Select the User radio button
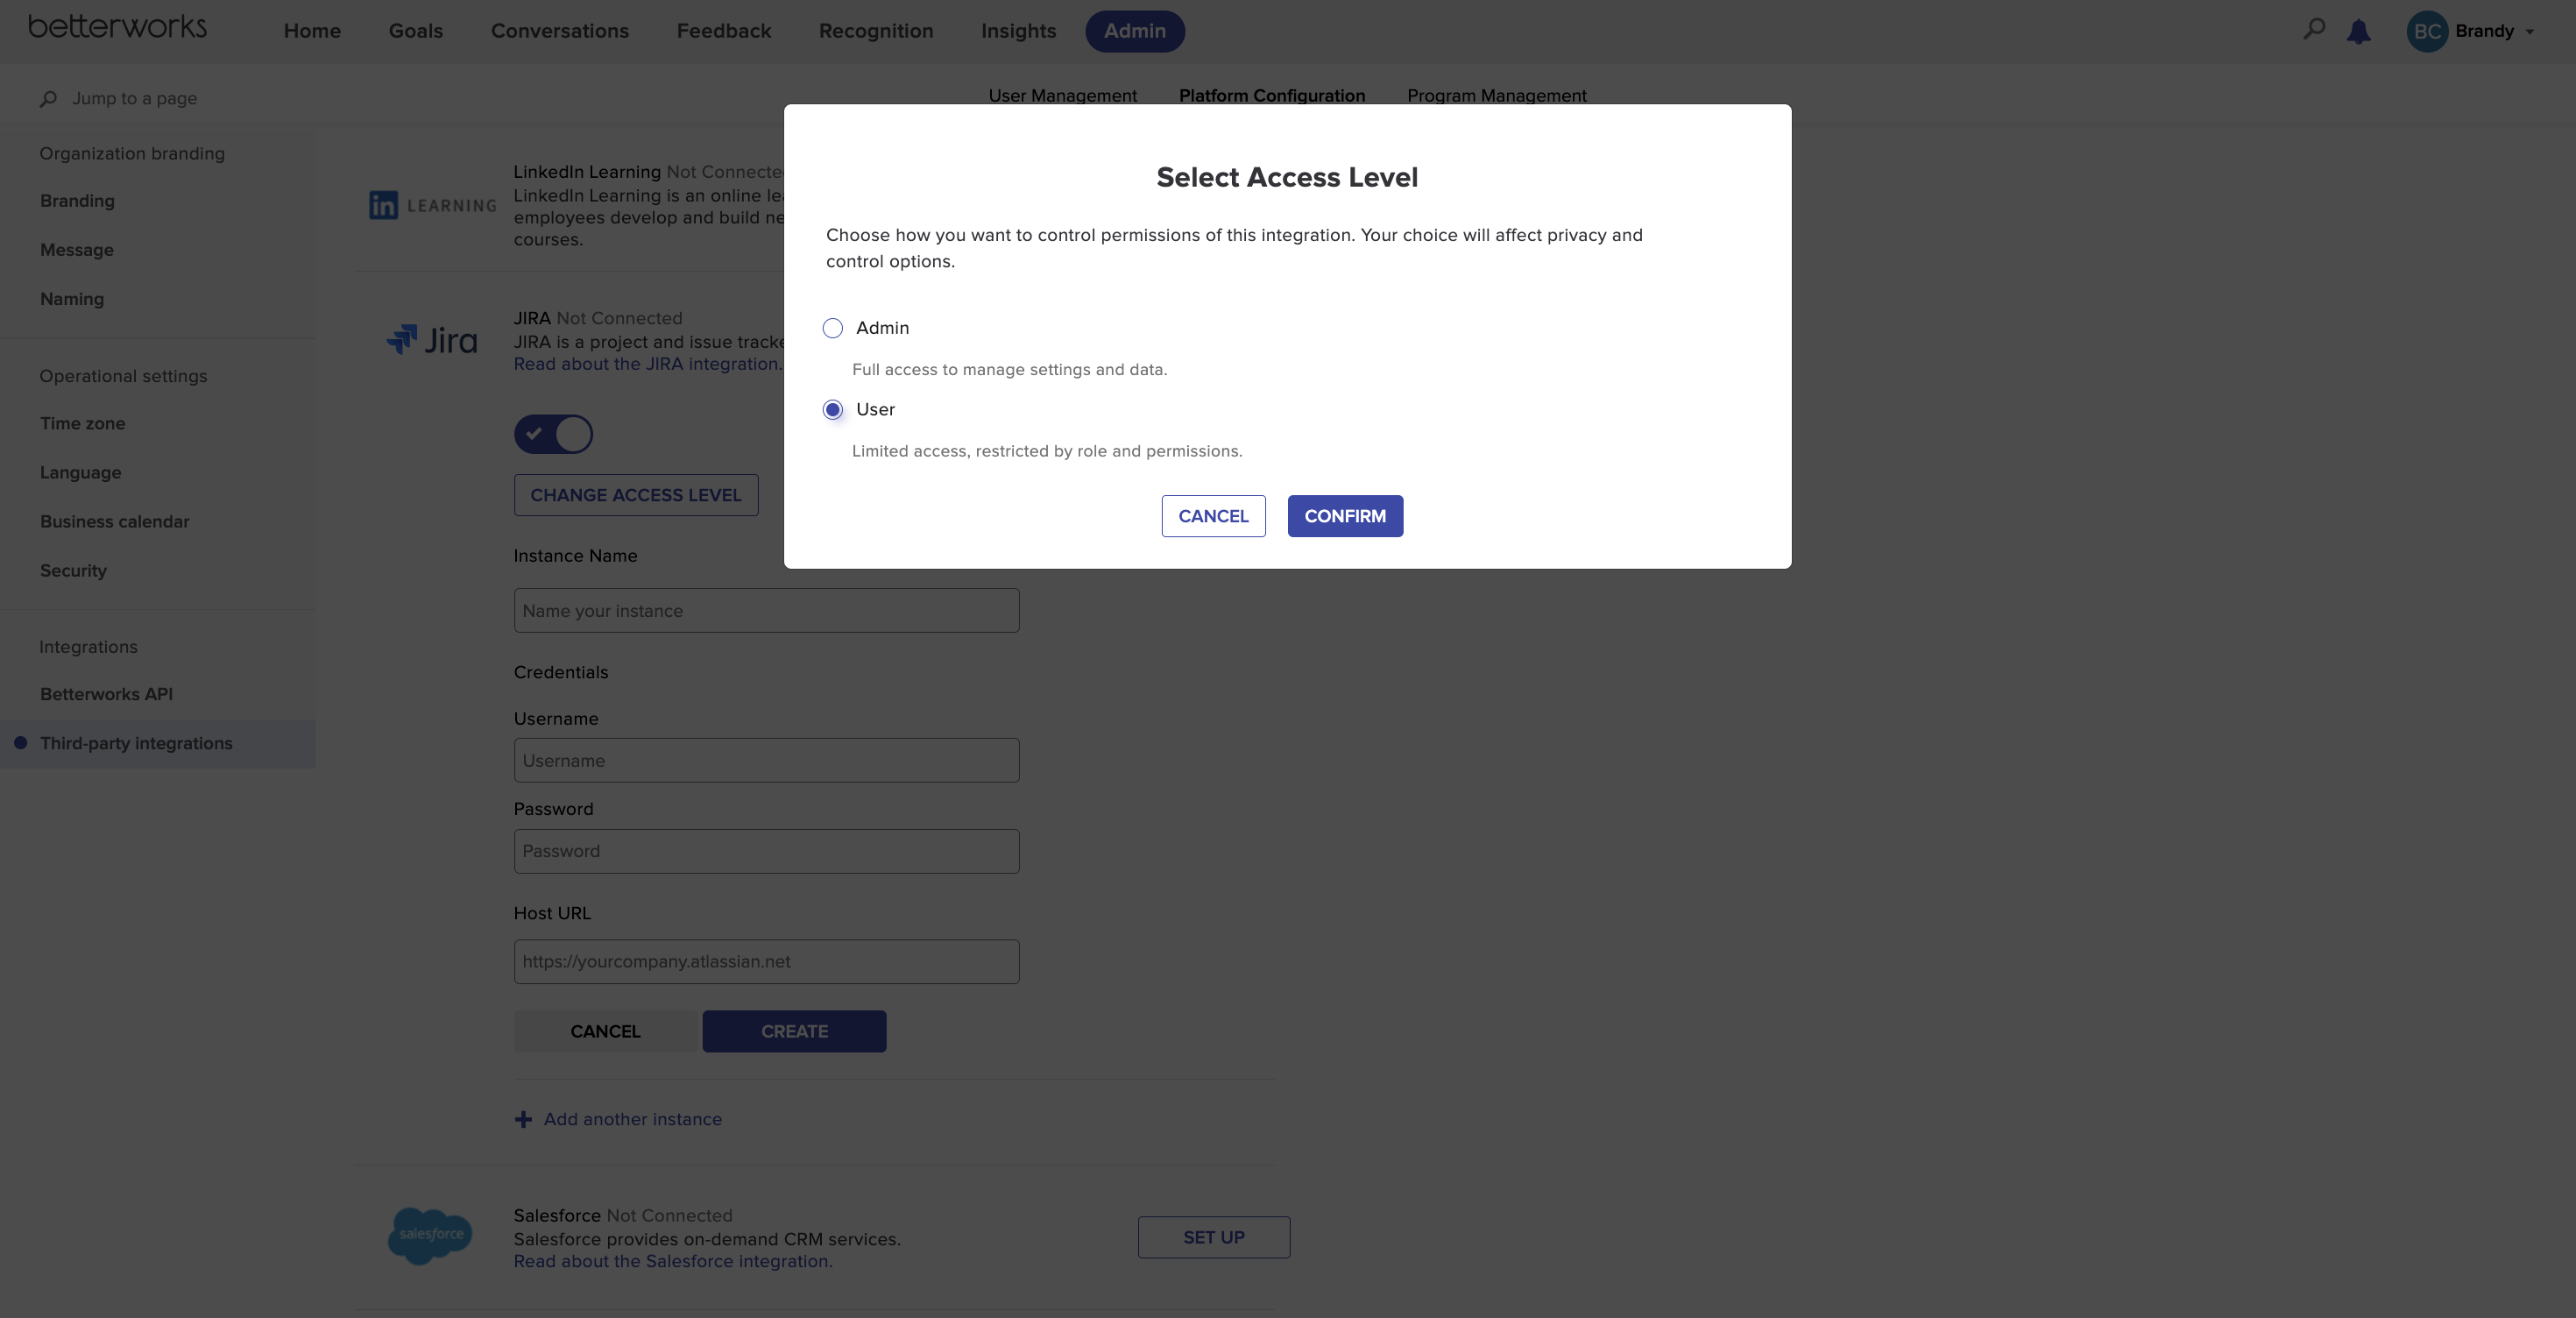Screen dimensions: 2576x1318 (x=832, y=410)
